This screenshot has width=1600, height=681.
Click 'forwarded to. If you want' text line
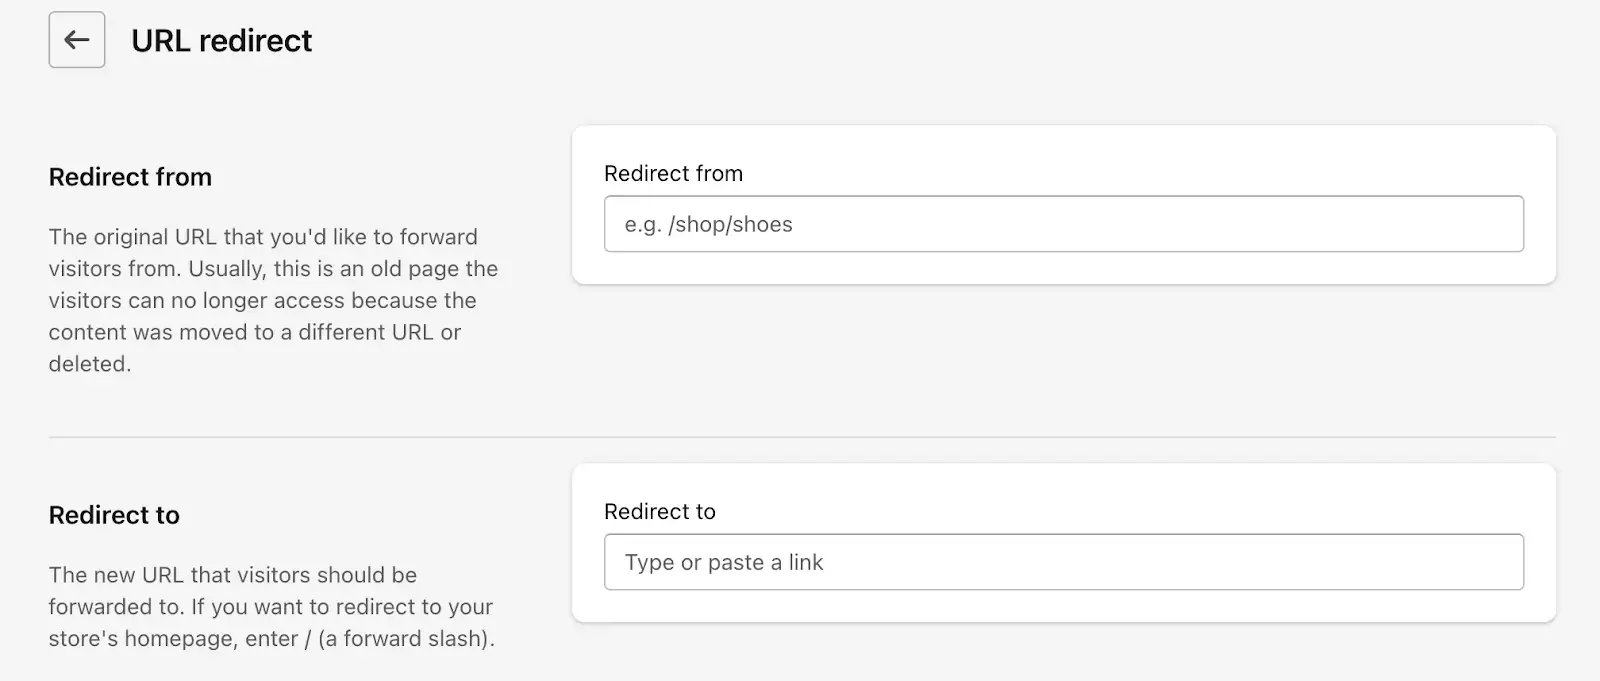[x=270, y=607]
